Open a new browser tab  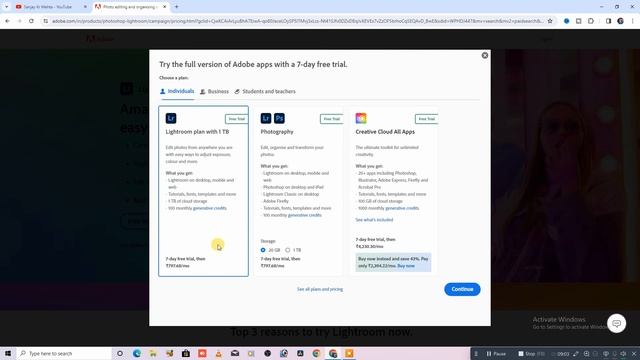[x=176, y=7]
